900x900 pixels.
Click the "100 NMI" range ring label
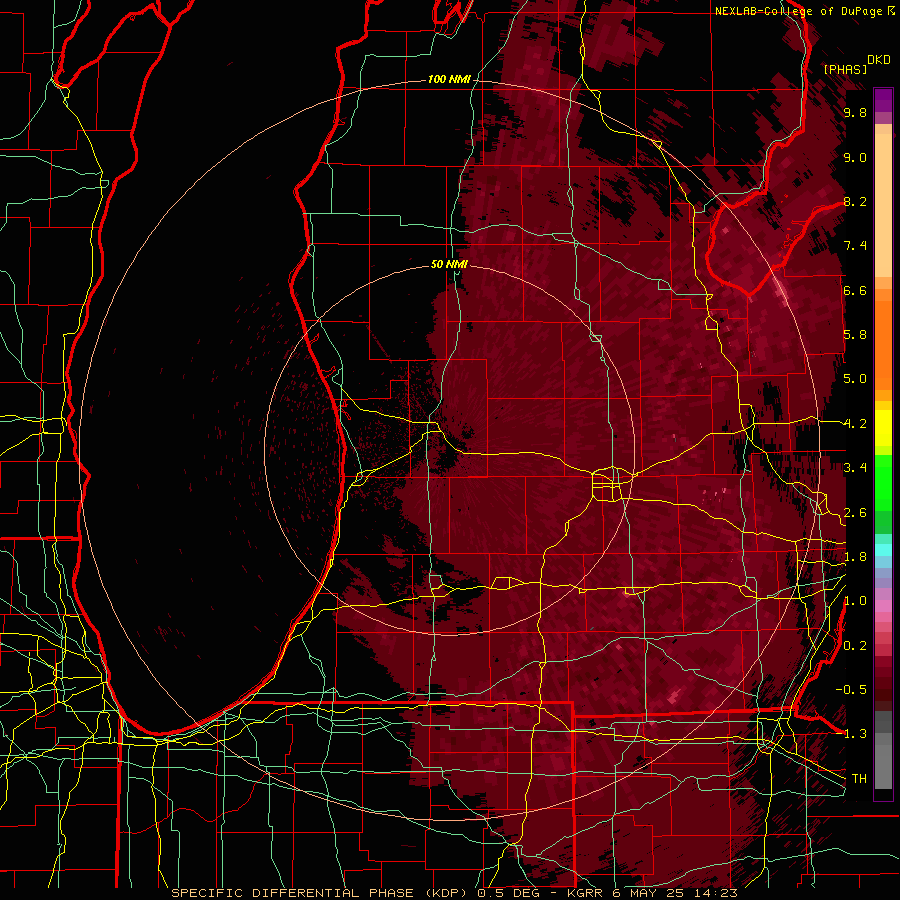449,79
